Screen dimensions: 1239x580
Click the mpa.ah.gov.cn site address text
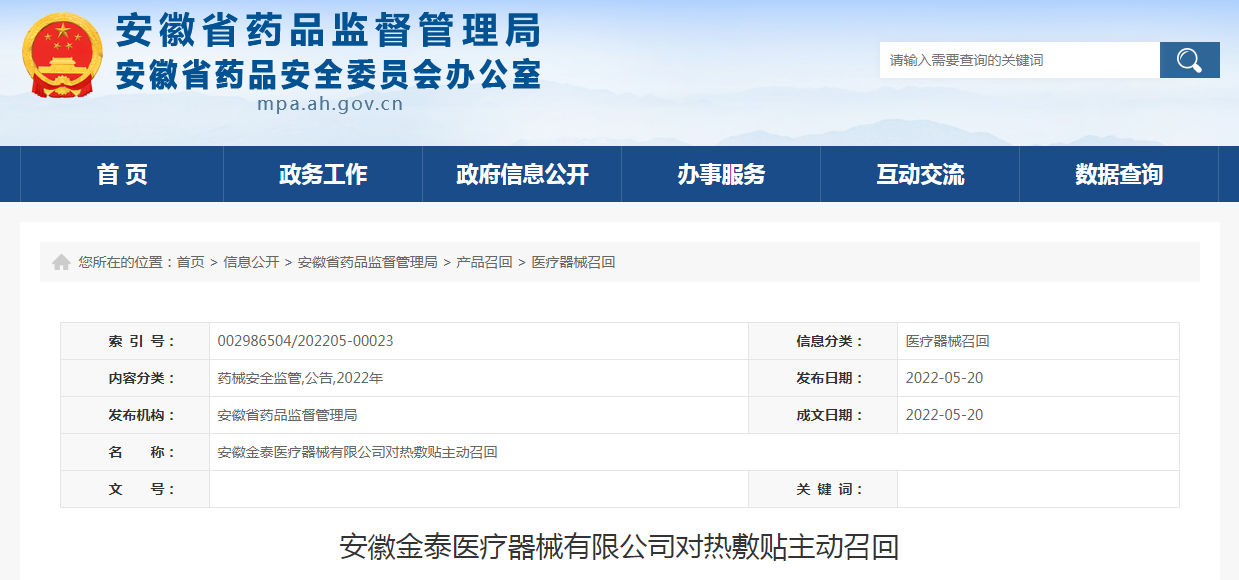tap(330, 102)
